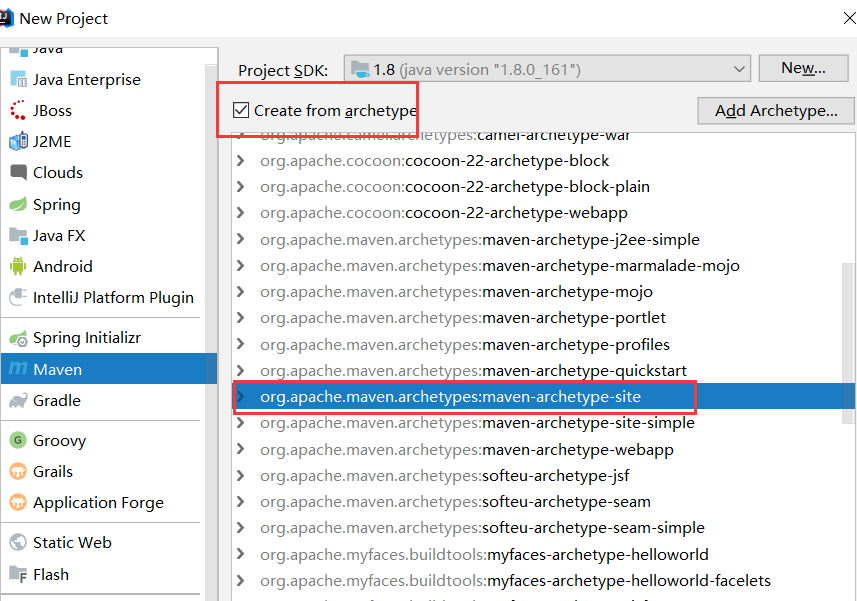The width and height of the screenshot is (857, 601).
Task: Expand the selected maven-archetype-site node
Action: coord(240,396)
